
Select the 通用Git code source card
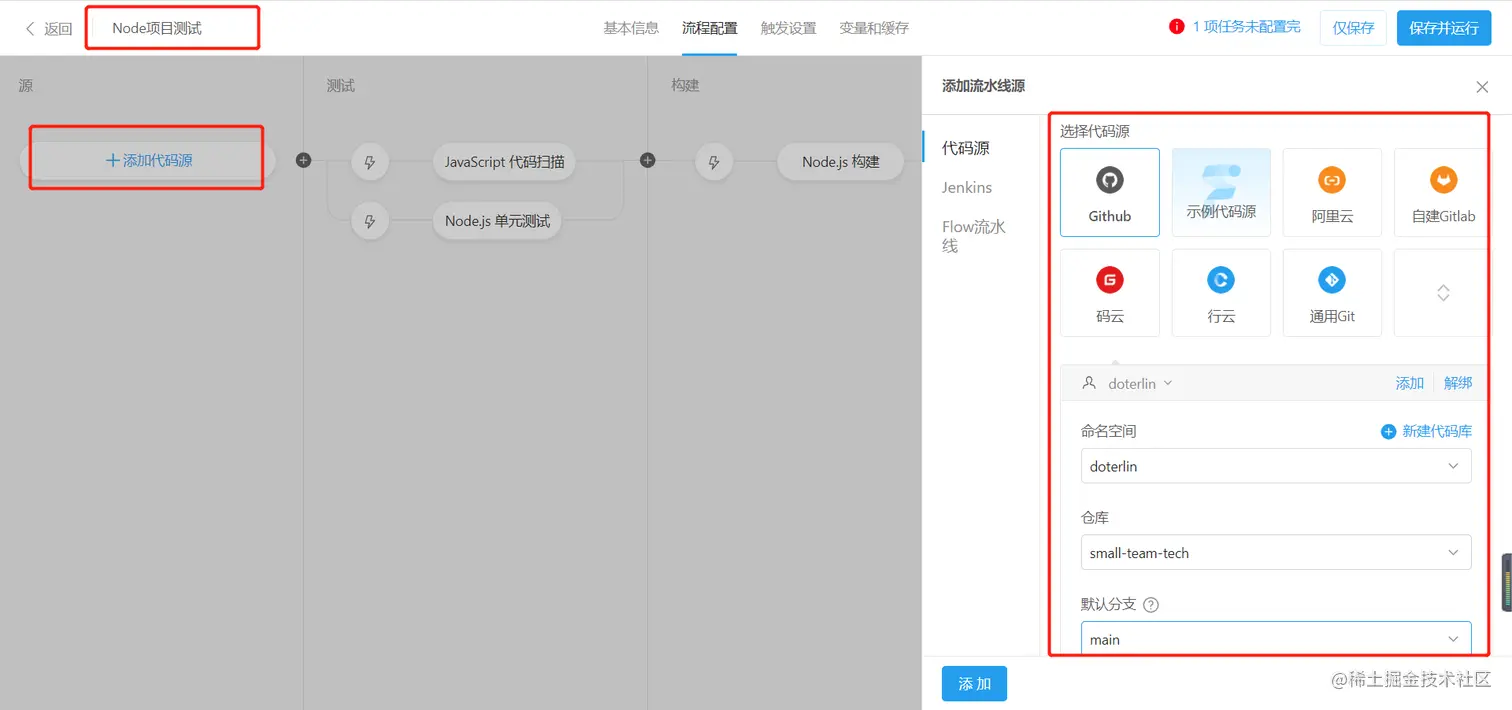click(x=1332, y=292)
